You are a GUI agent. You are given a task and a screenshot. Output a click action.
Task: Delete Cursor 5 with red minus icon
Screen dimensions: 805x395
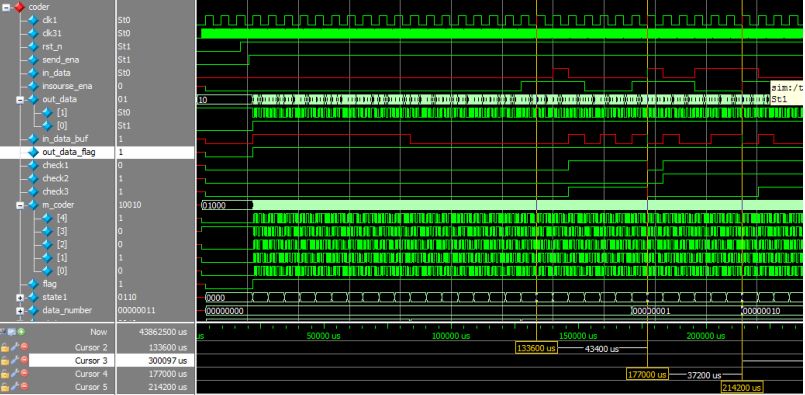click(24, 387)
